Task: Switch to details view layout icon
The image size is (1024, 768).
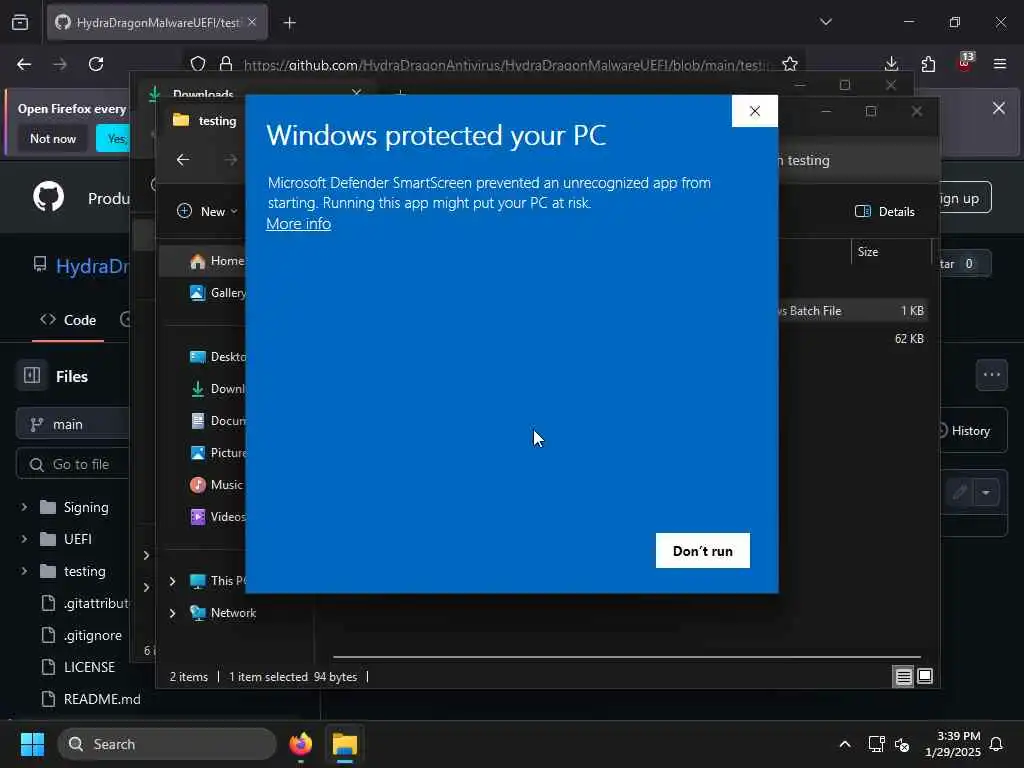Action: (x=903, y=677)
